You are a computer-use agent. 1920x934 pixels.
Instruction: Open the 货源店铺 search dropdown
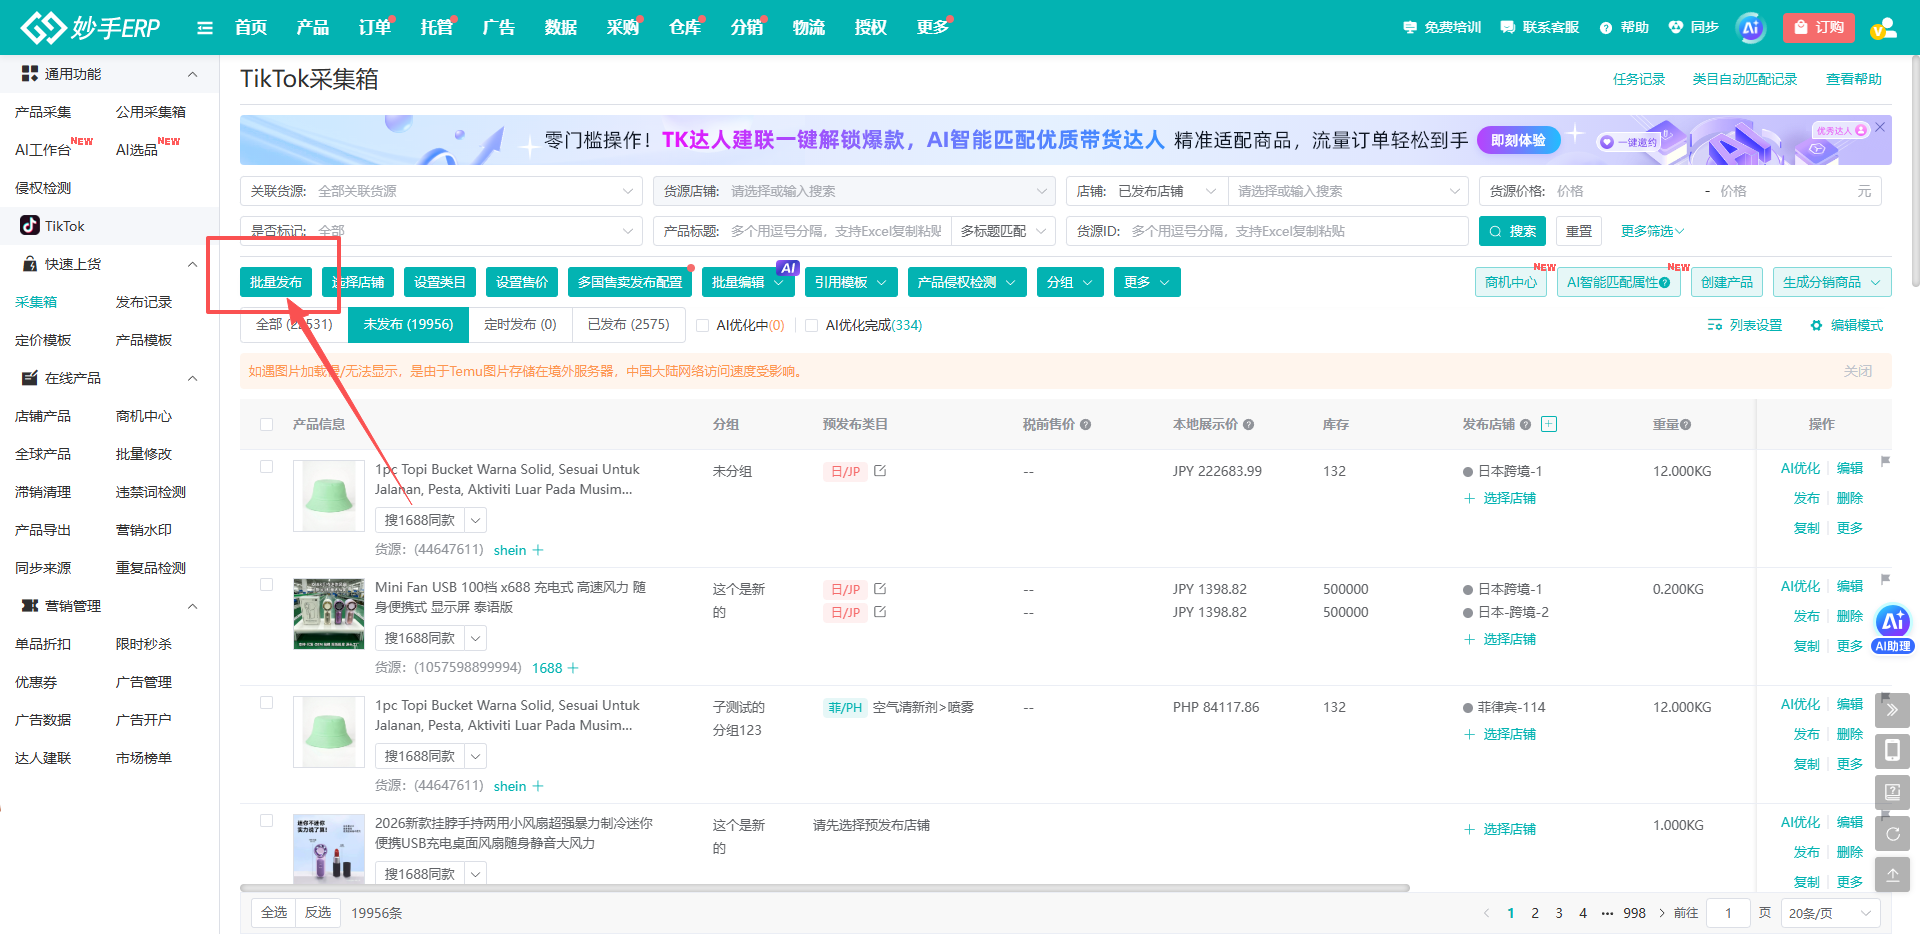click(853, 191)
